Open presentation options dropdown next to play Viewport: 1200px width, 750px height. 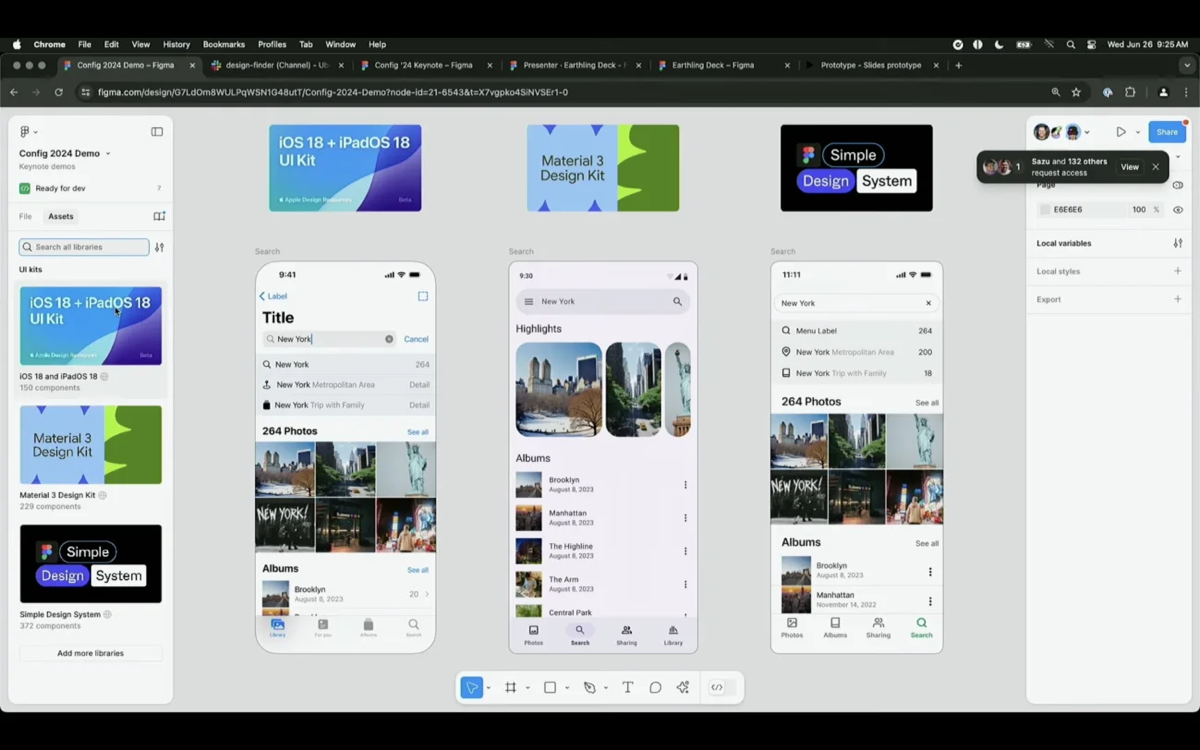(1138, 132)
